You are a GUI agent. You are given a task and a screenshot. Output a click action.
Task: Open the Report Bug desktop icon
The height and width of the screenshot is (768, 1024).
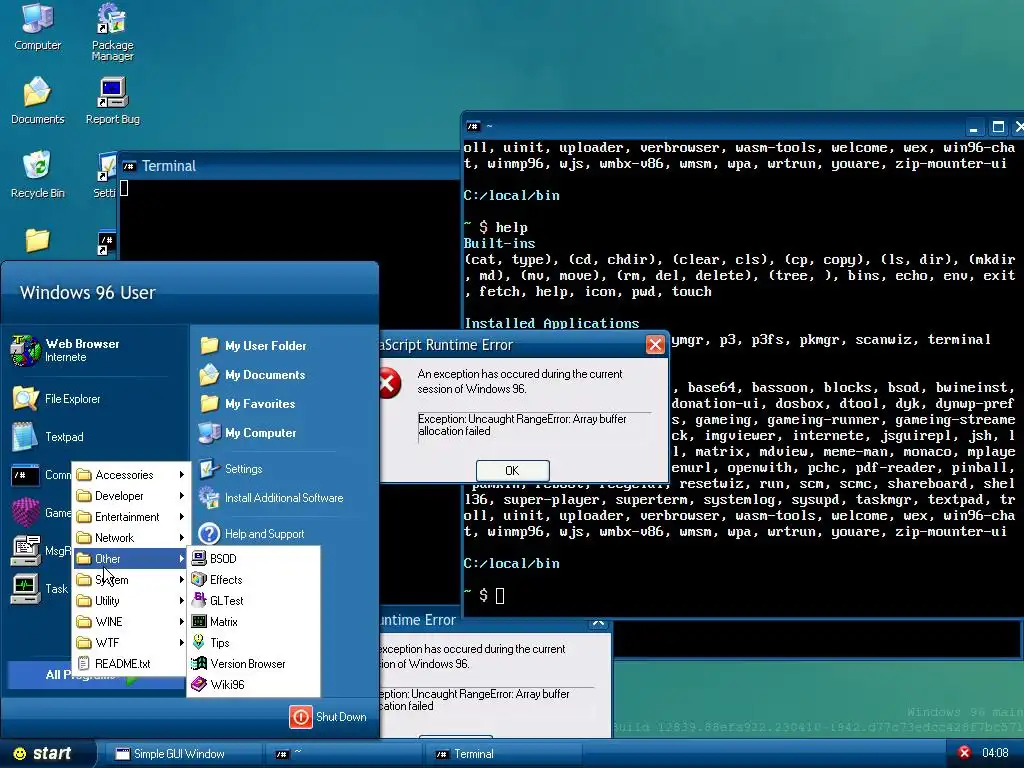coord(112,100)
